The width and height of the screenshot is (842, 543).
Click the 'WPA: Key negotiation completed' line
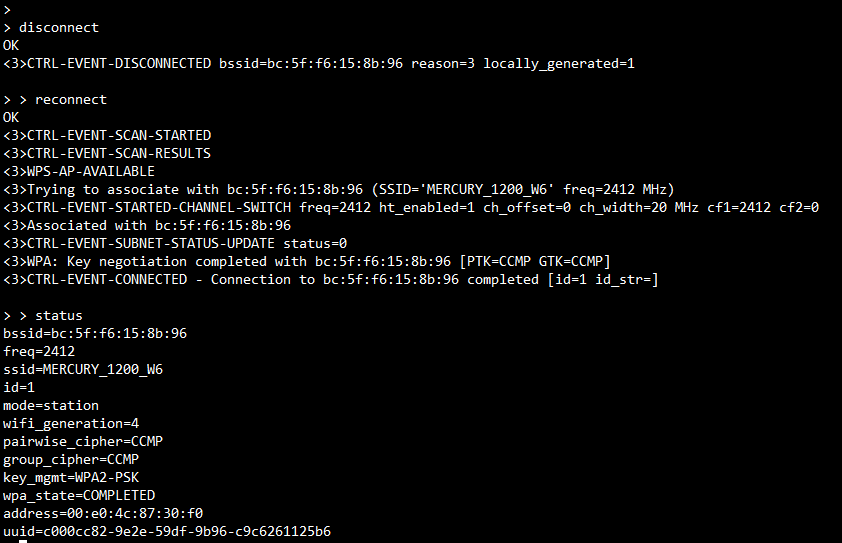[306, 261]
